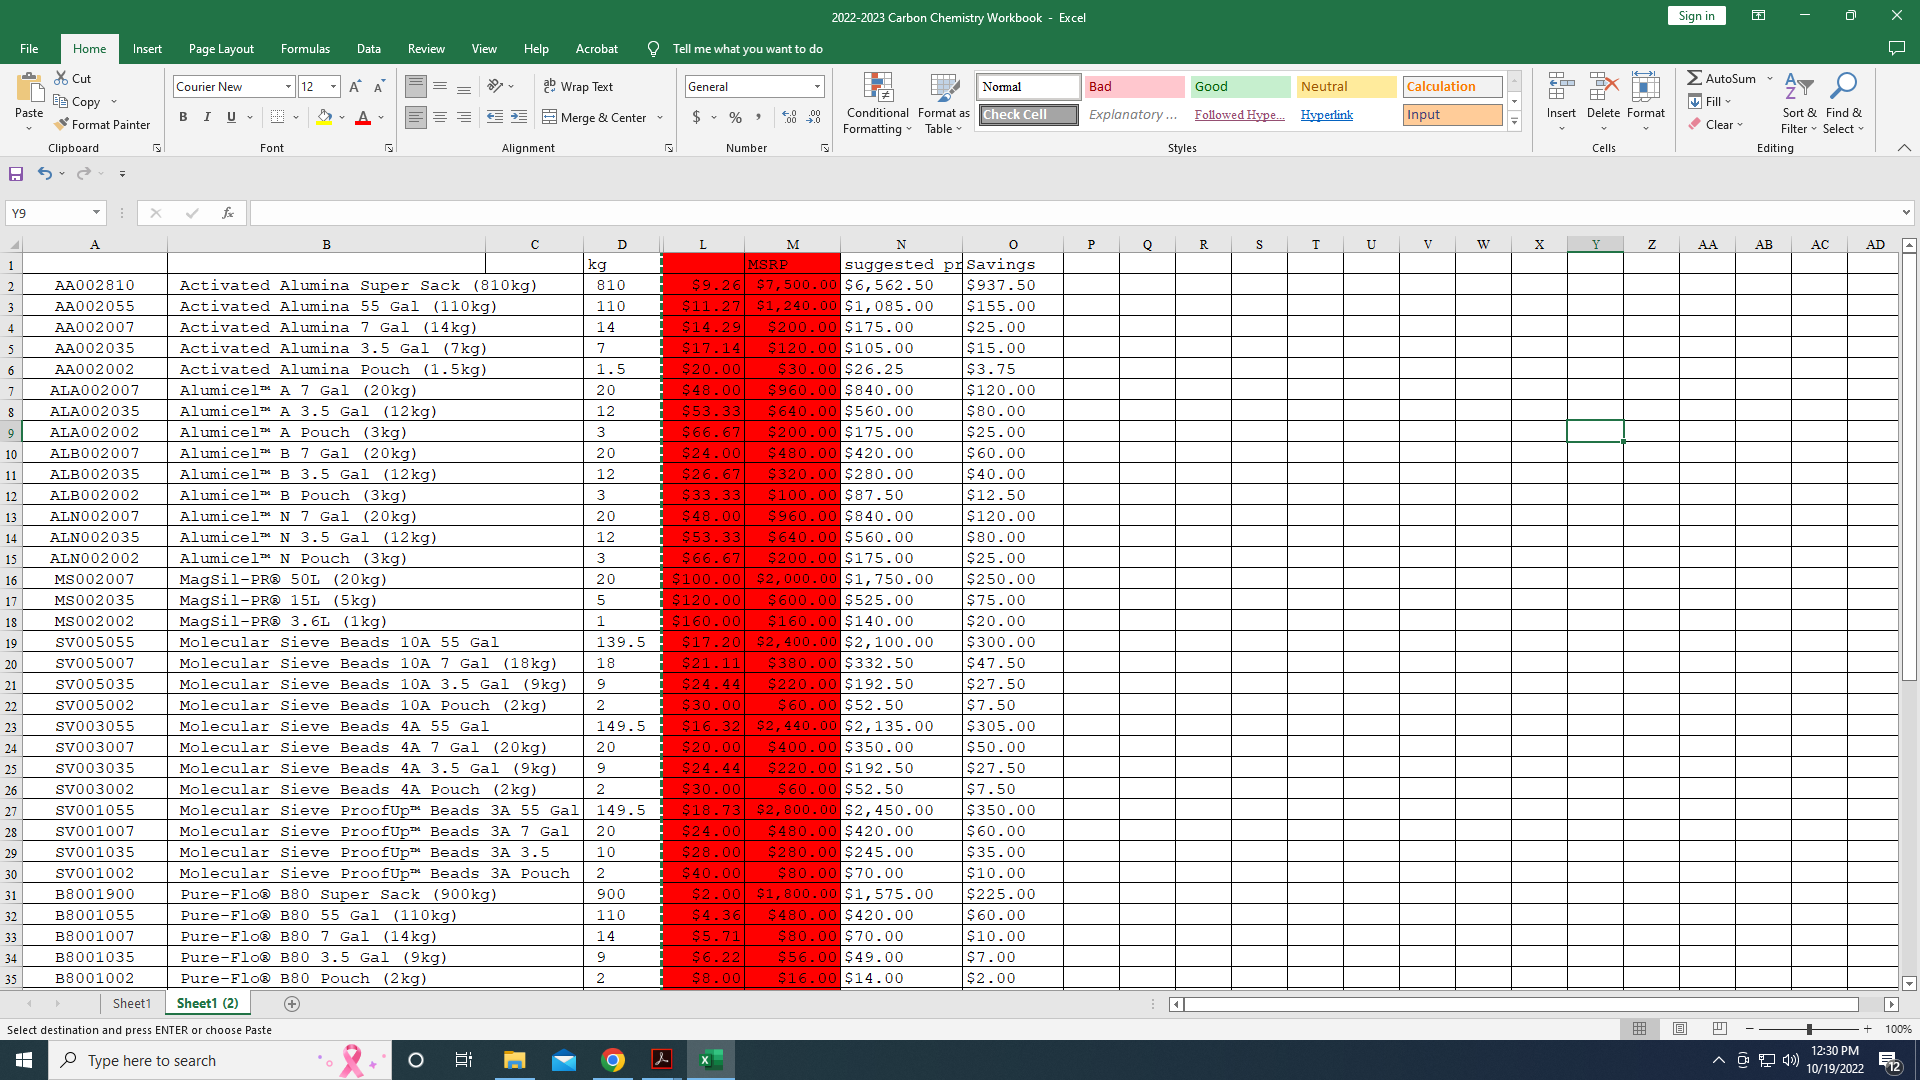1920x1080 pixels.
Task: Click Increase Indent icon
Action: coord(519,117)
